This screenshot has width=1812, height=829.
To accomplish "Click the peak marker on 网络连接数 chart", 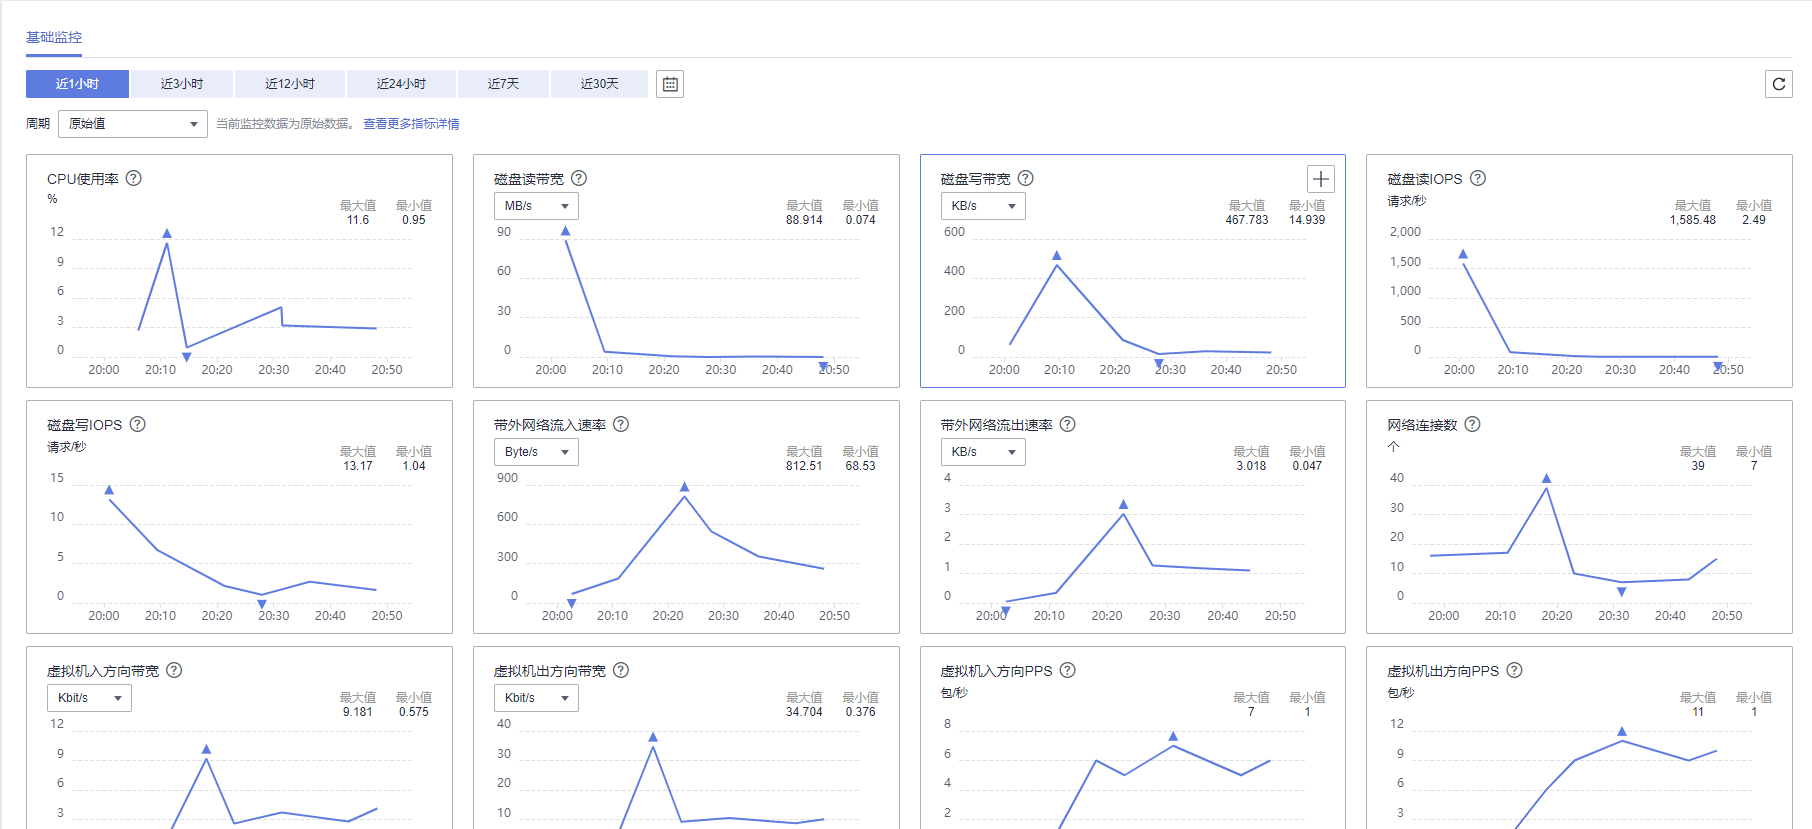I will (x=1547, y=478).
